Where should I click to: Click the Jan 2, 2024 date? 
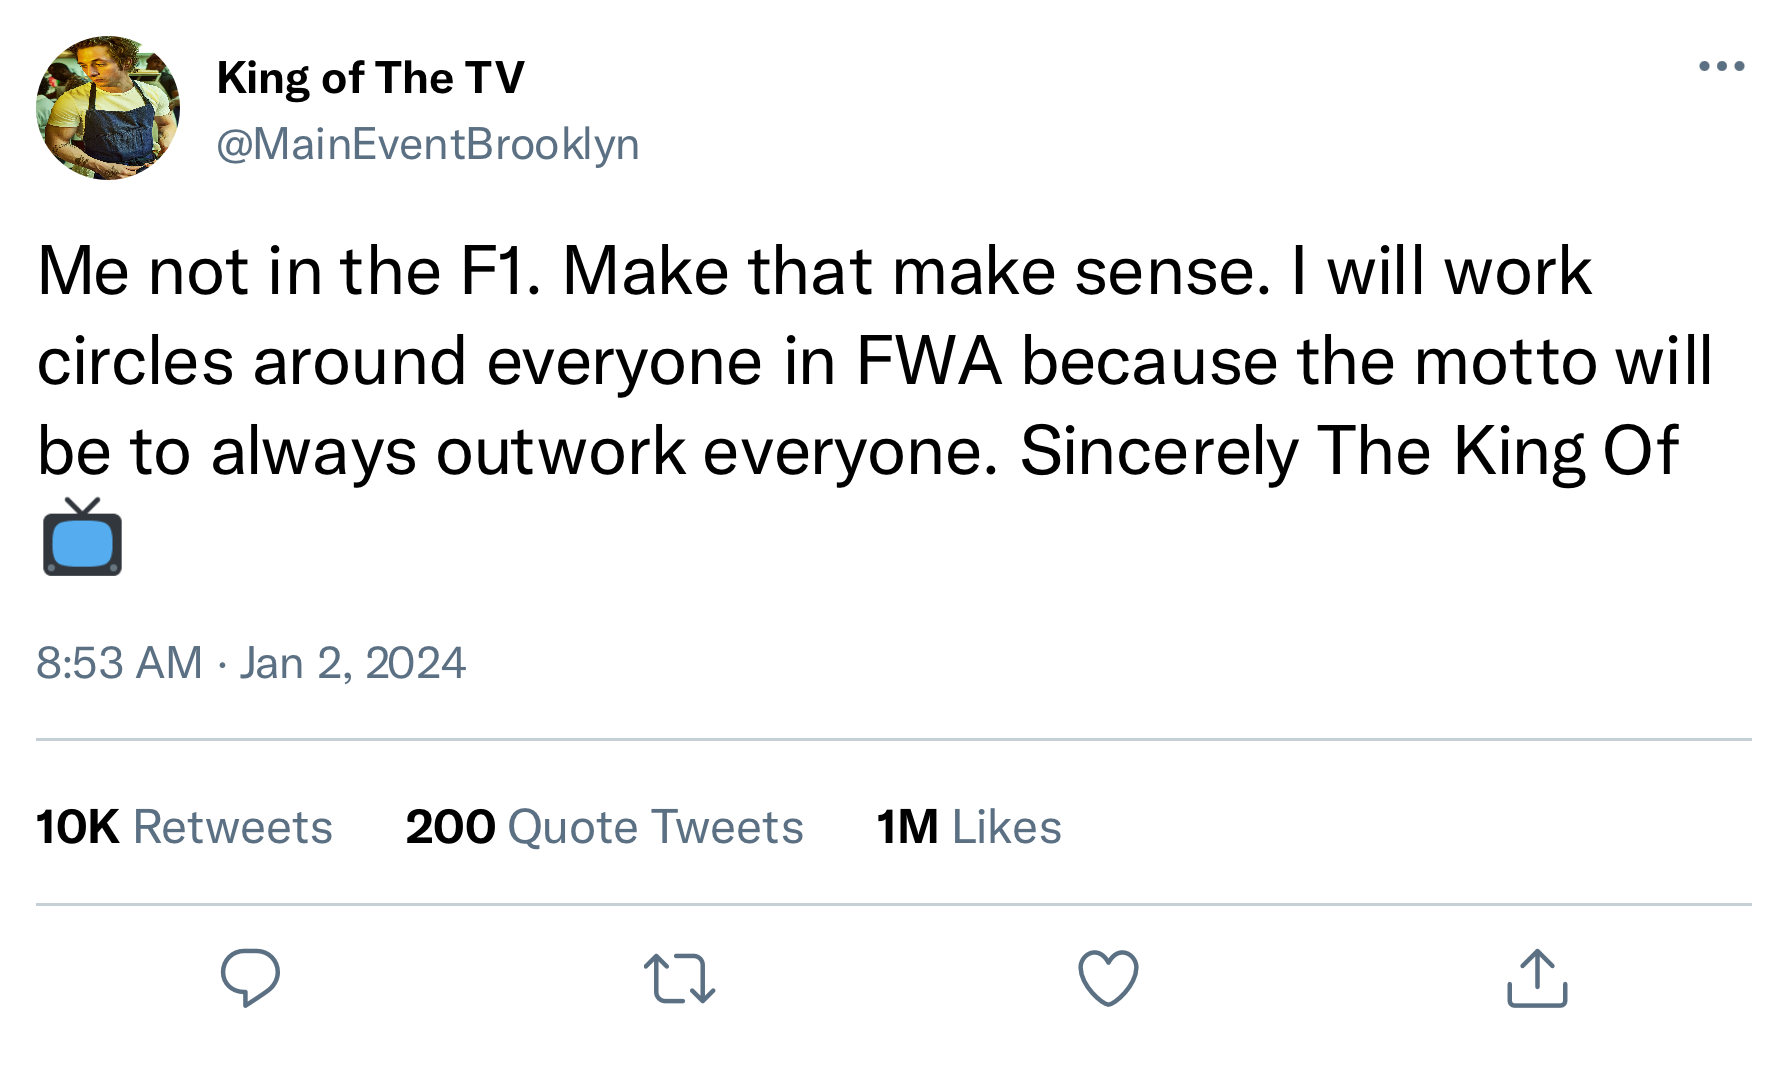pyautogui.click(x=352, y=663)
